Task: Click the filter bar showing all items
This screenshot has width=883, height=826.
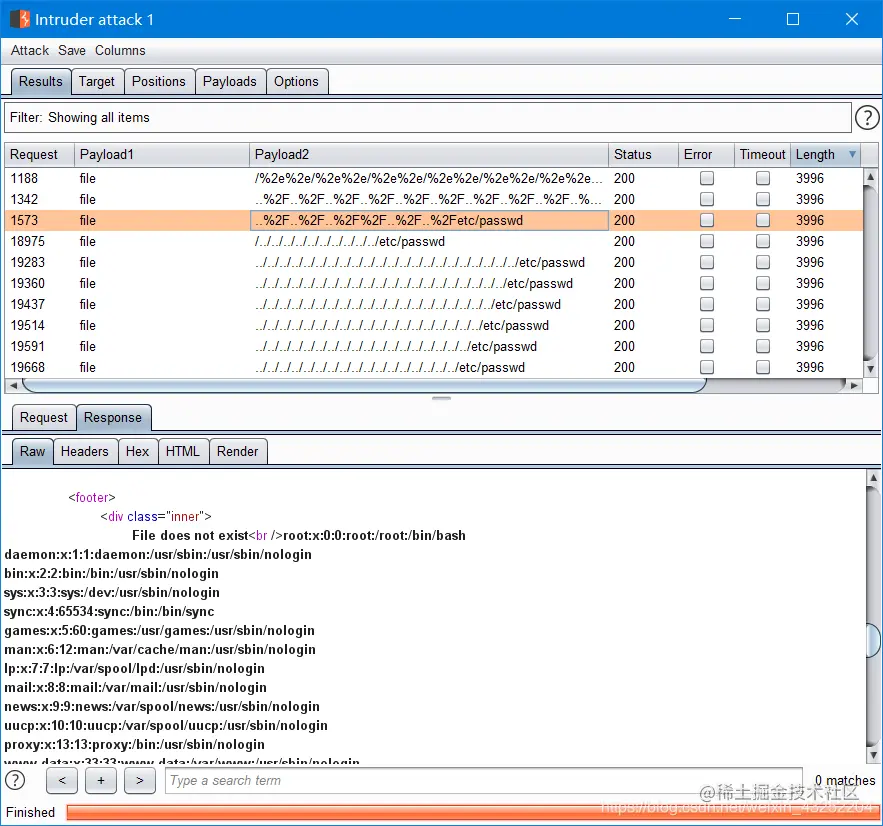Action: click(x=428, y=118)
